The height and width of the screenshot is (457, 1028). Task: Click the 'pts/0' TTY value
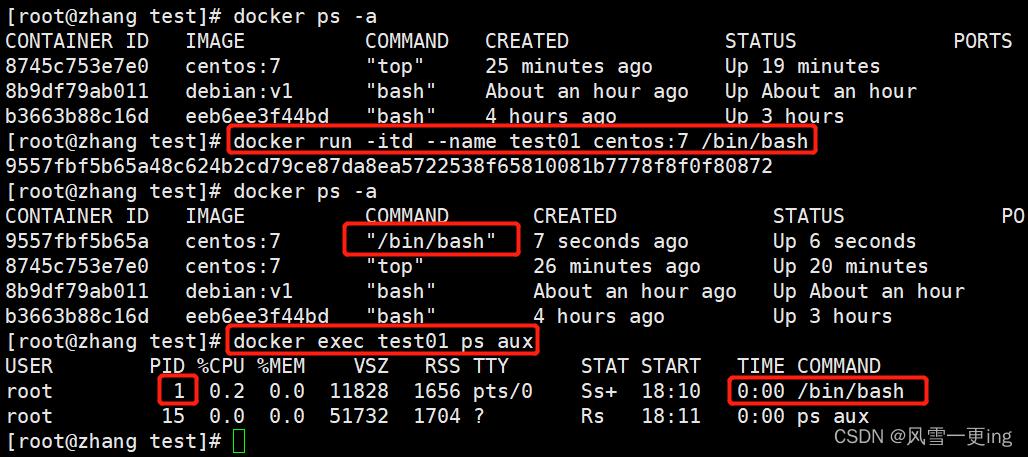(502, 391)
